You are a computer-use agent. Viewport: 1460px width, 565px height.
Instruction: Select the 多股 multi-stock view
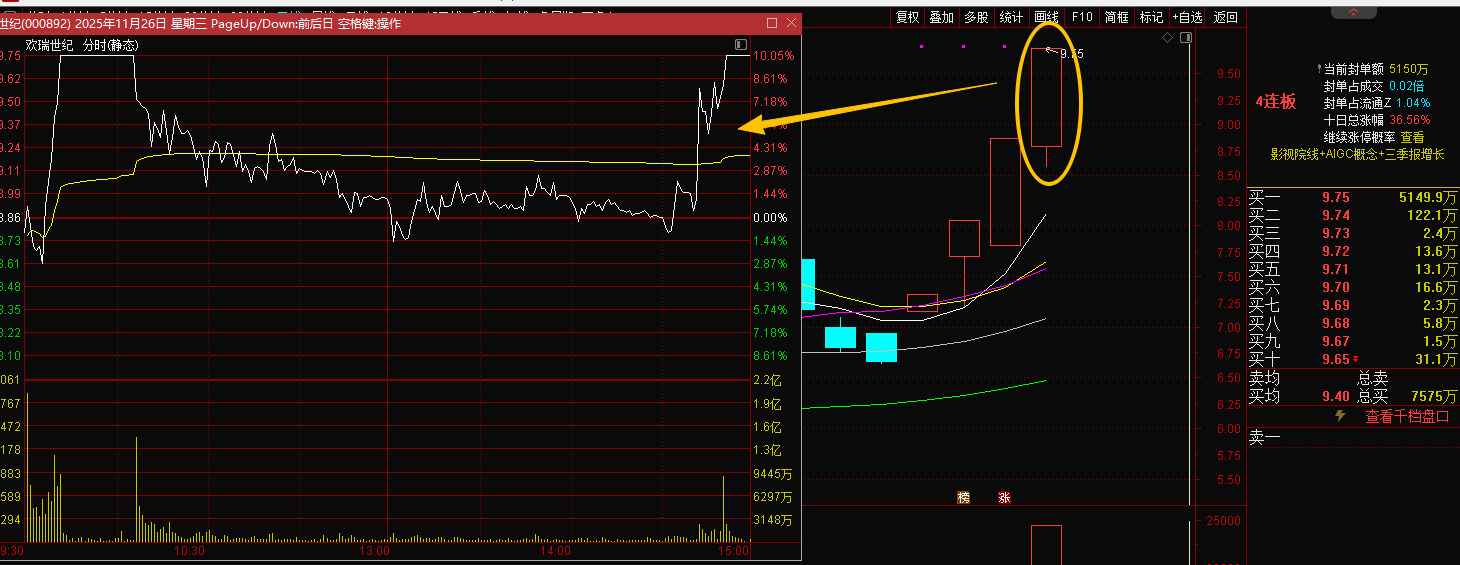[976, 17]
